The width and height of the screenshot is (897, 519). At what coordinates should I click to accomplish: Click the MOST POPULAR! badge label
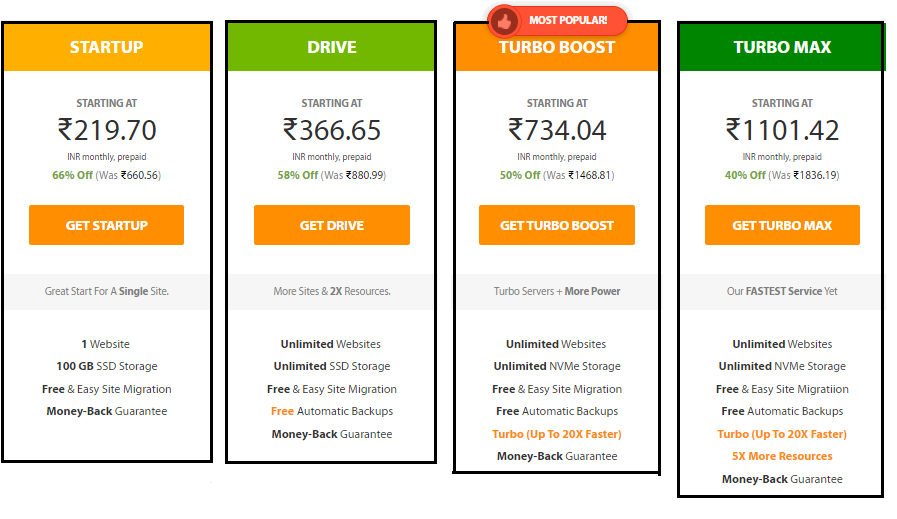[x=568, y=21]
